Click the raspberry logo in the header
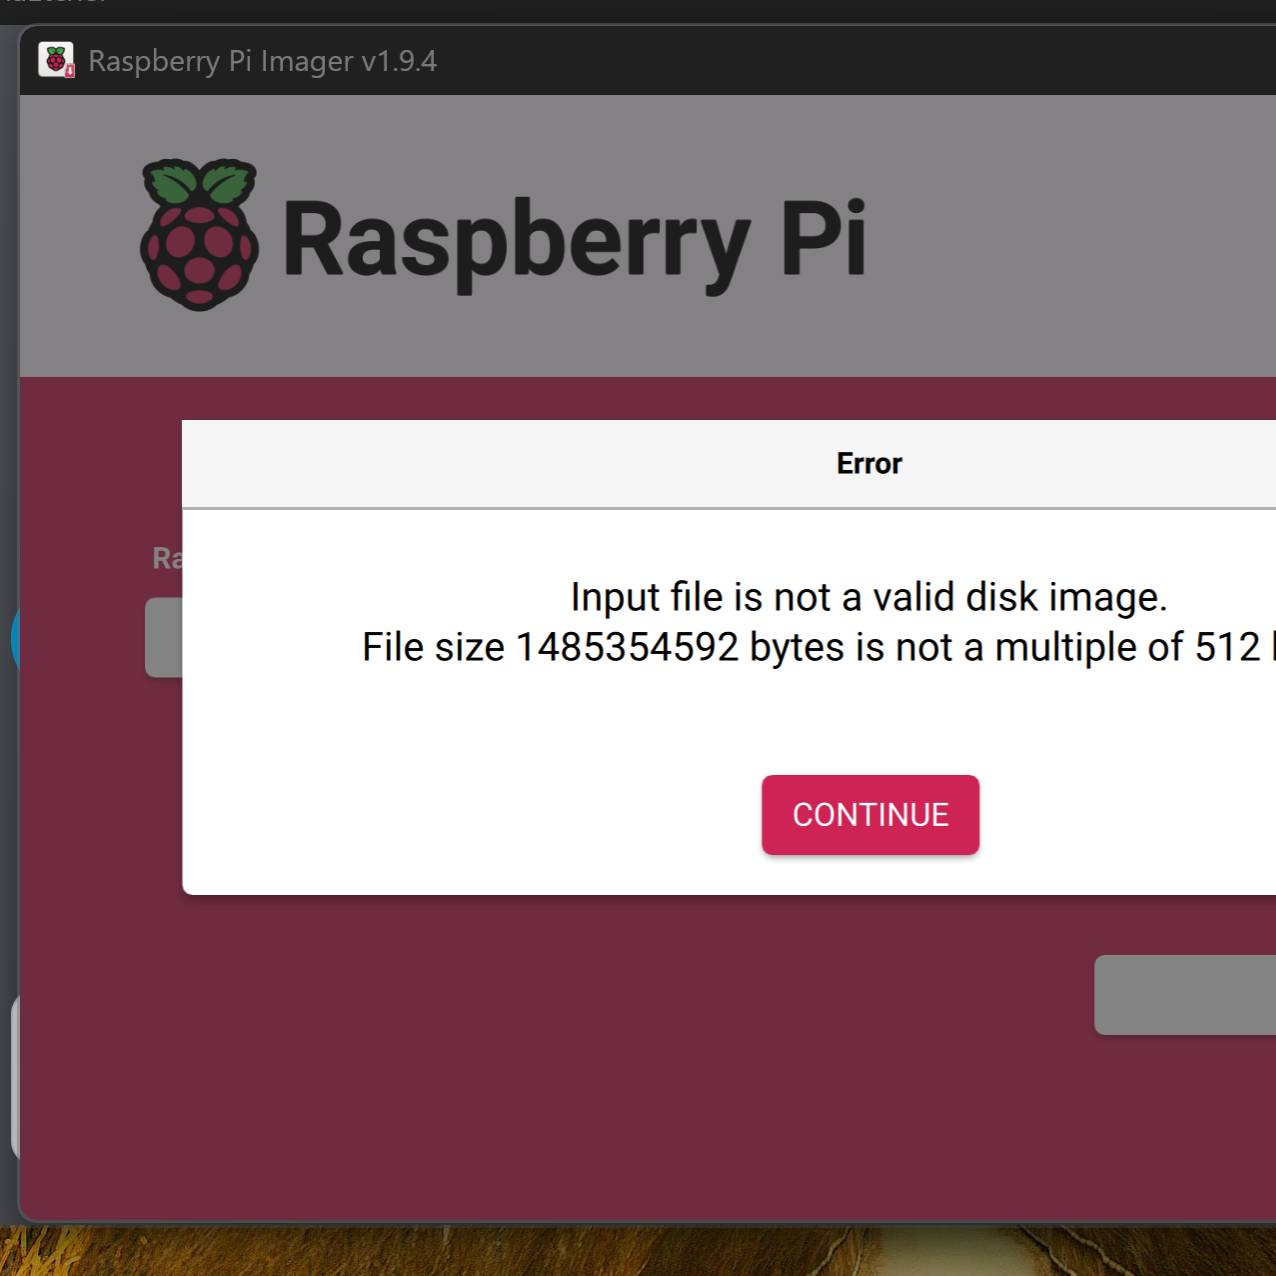1276x1276 pixels. pyautogui.click(x=199, y=235)
